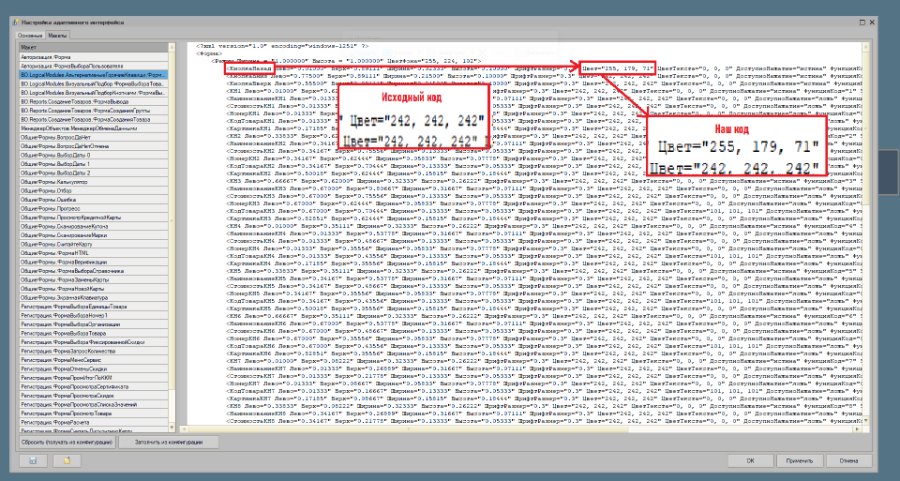Select ОбщиеФормы.ЭкраннаяКлавиатура row

pos(94,297)
